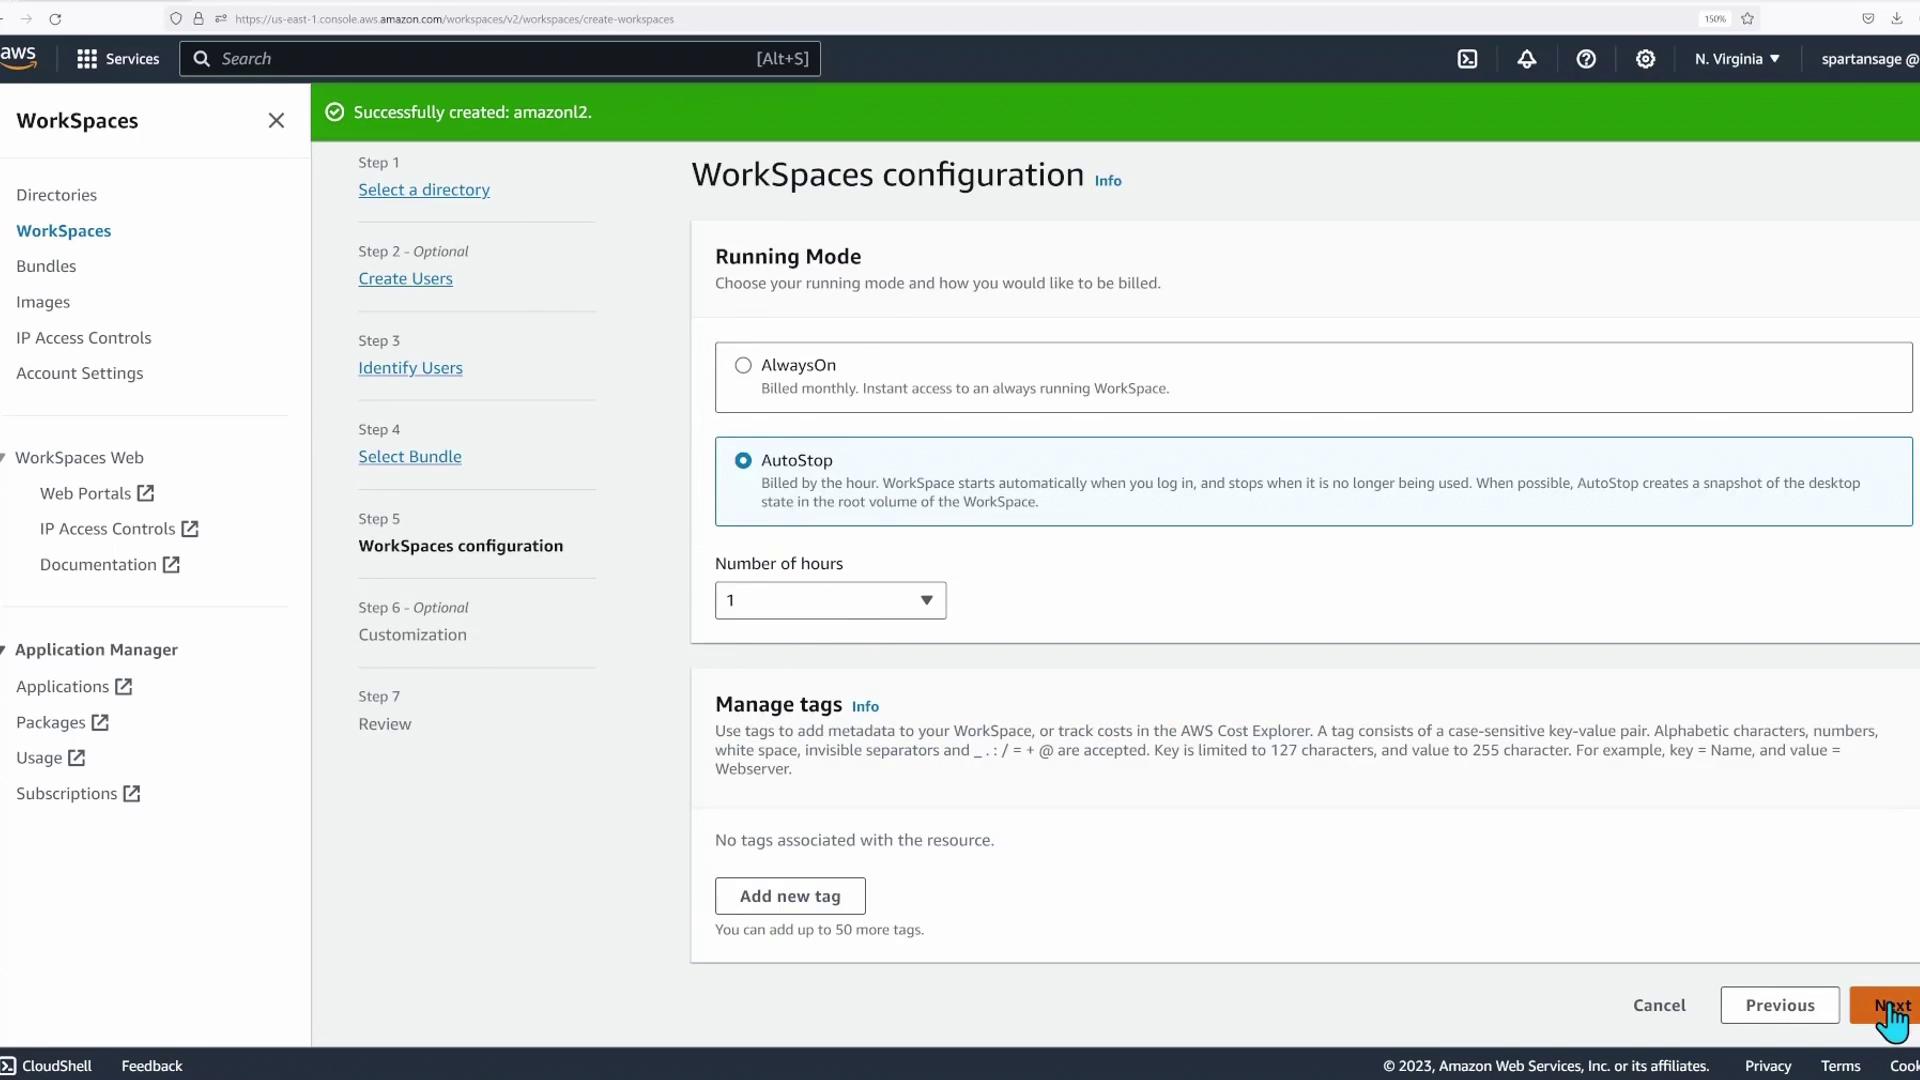
Task: Open CloudShell from the bottom footer bar
Action: pos(46,1066)
